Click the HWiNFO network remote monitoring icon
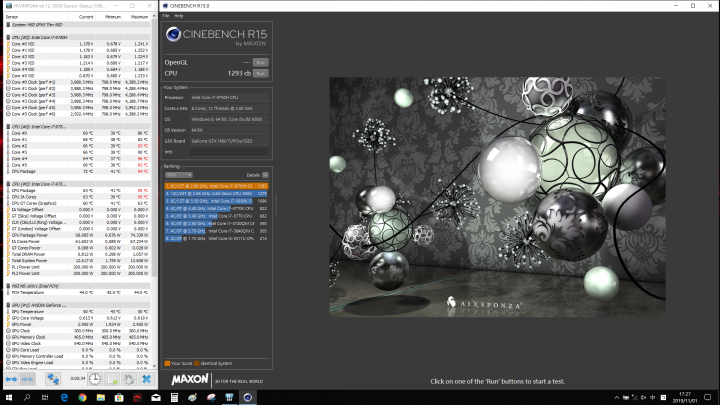The height and width of the screenshot is (405, 720). click(52, 379)
